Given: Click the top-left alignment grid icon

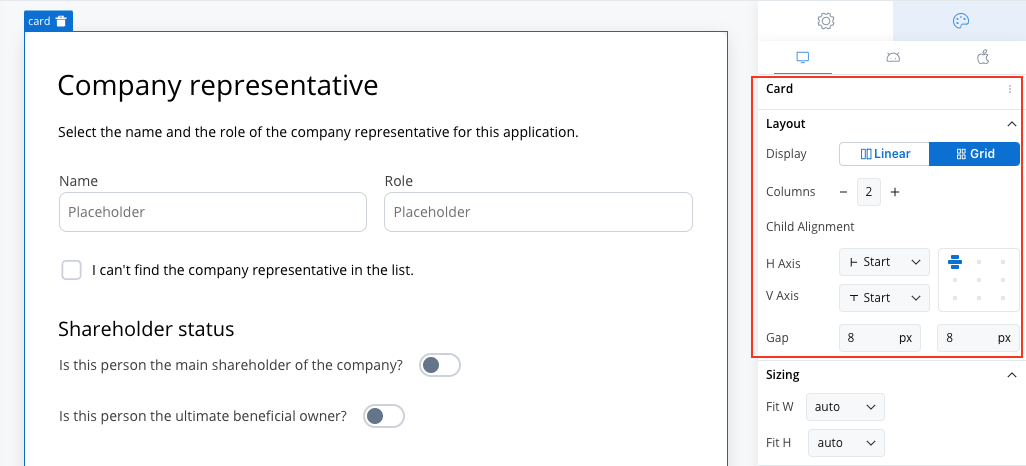Looking at the screenshot, I should pos(955,262).
